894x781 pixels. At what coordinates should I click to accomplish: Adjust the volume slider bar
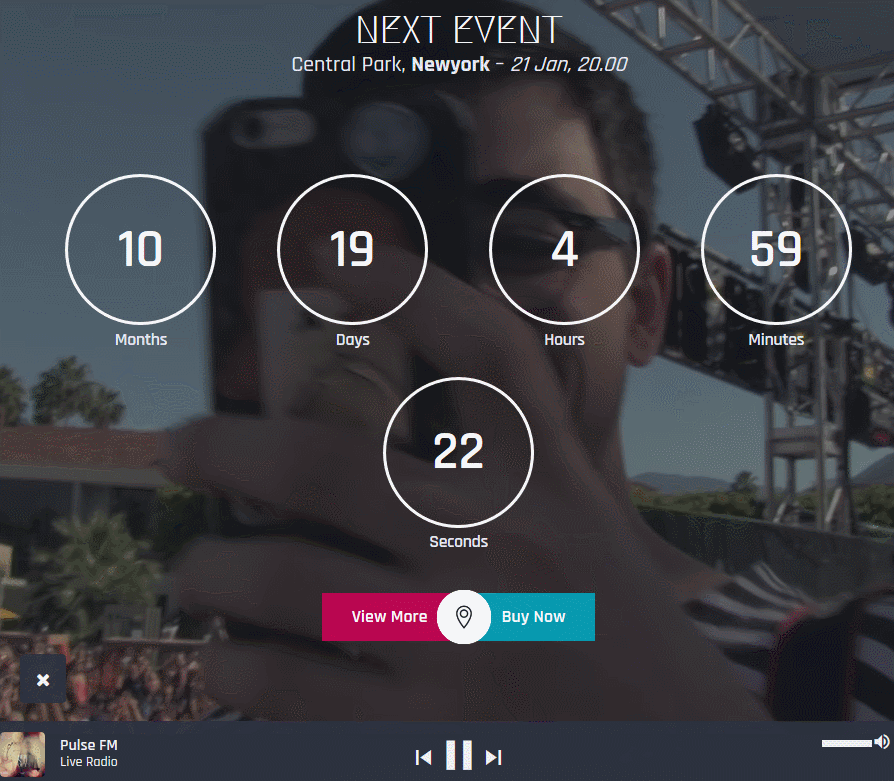[847, 743]
